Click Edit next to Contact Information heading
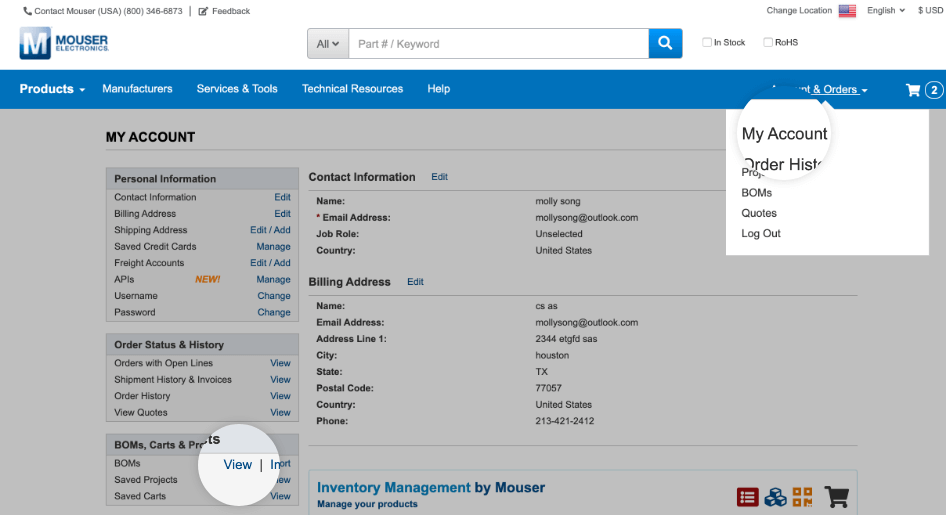Screen dimensions: 946x521 point(439,177)
